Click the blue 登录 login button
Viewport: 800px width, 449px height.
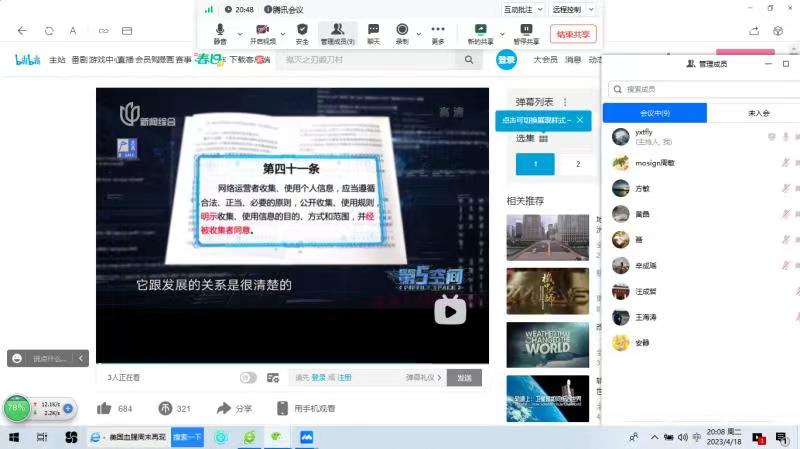(507, 60)
